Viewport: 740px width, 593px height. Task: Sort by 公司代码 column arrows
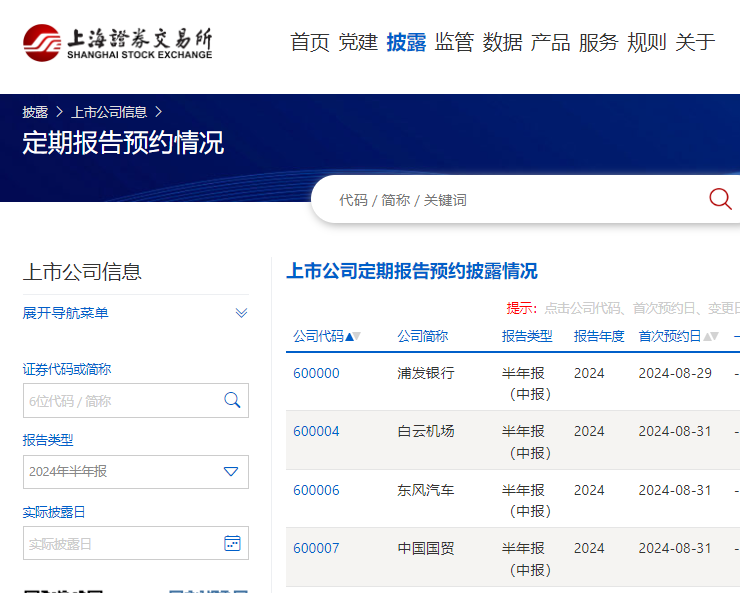353,336
